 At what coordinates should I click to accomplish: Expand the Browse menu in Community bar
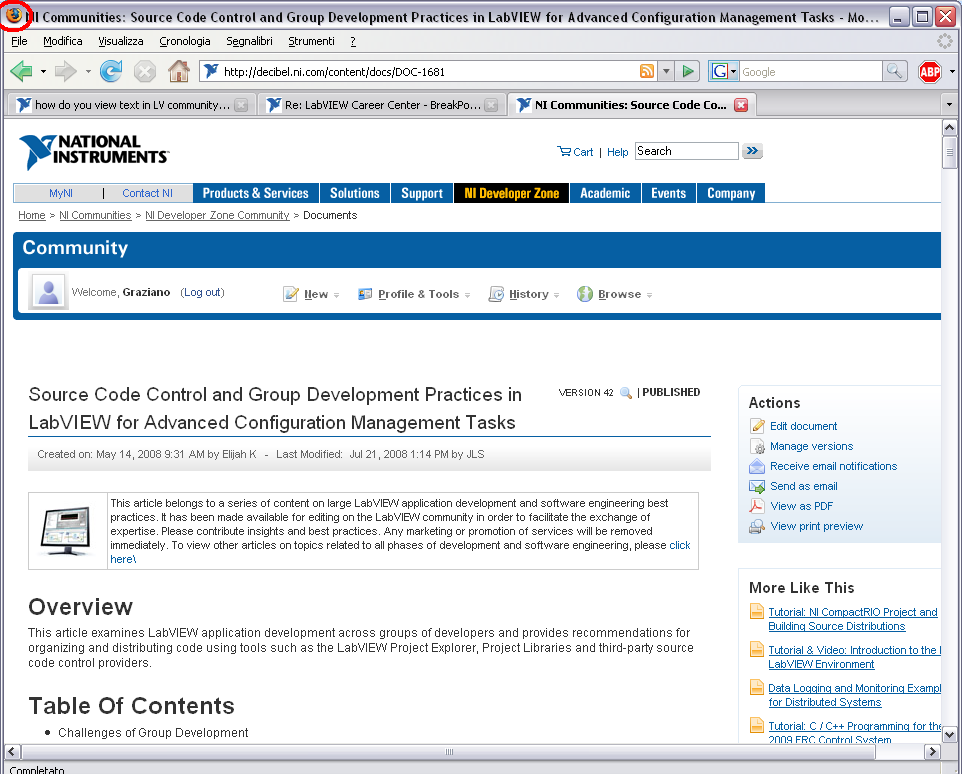pos(615,294)
